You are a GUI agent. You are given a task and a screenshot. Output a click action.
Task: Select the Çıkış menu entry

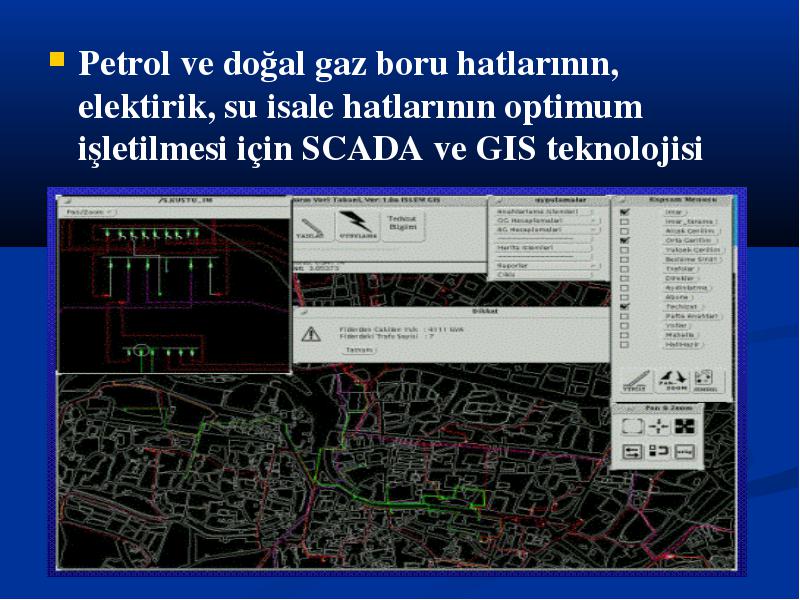click(x=544, y=275)
